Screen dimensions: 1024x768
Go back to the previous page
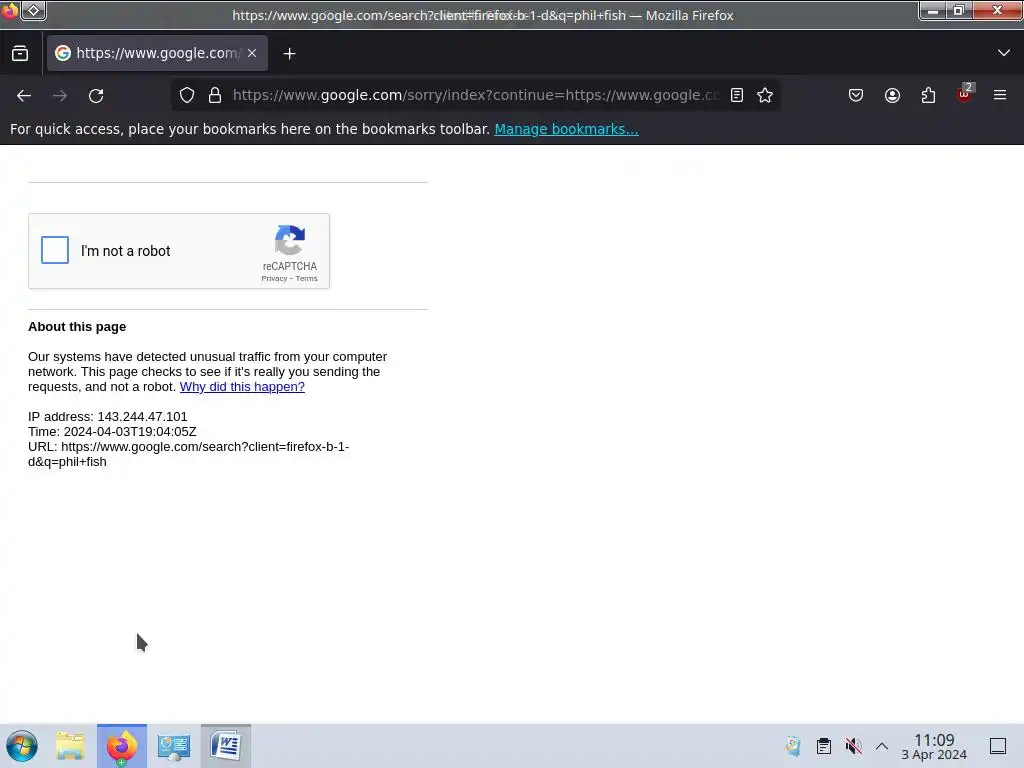click(x=24, y=95)
